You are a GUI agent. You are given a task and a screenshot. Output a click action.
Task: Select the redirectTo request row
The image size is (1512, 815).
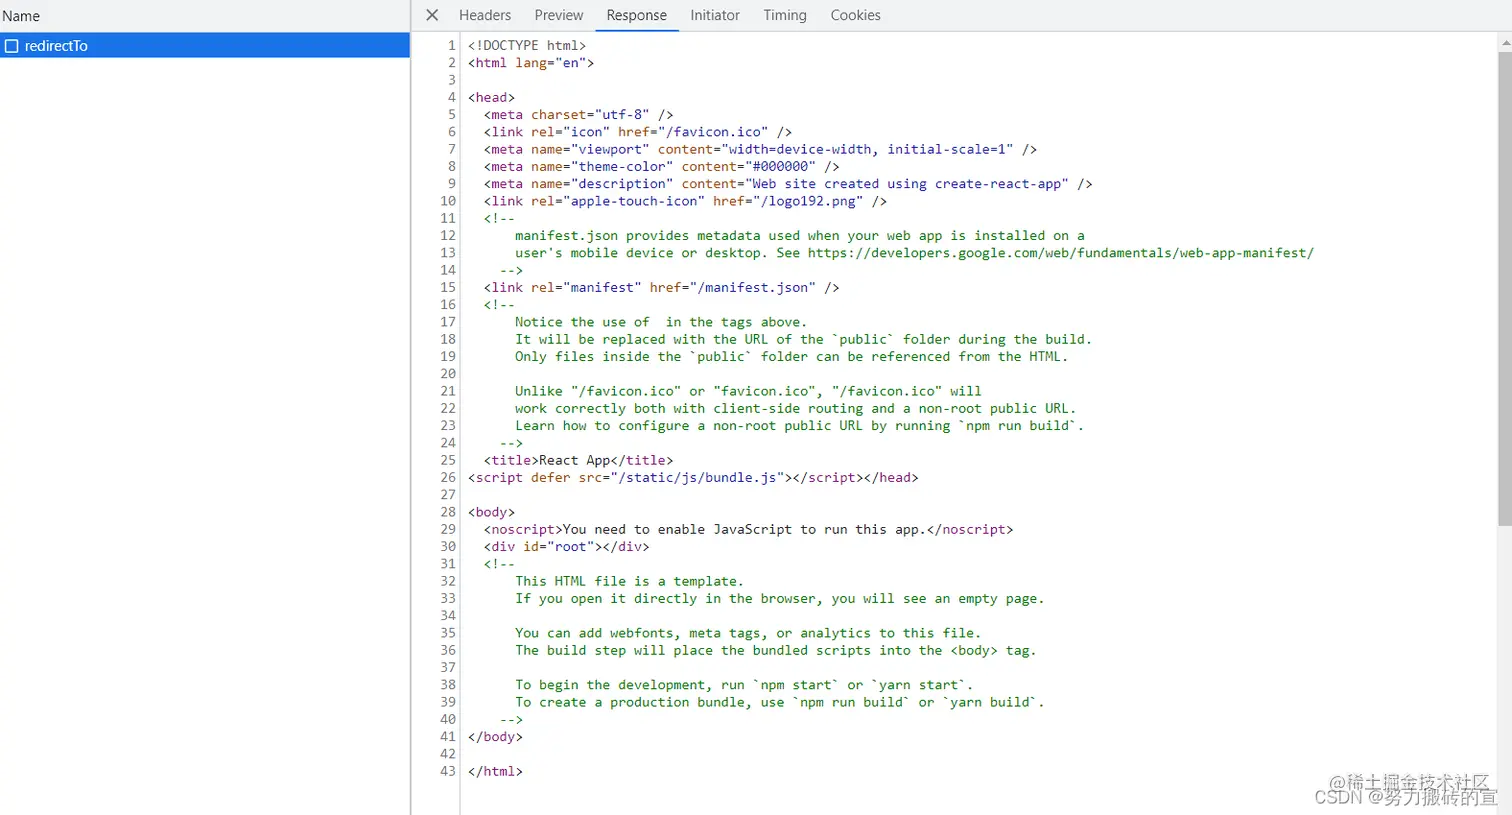pos(205,46)
